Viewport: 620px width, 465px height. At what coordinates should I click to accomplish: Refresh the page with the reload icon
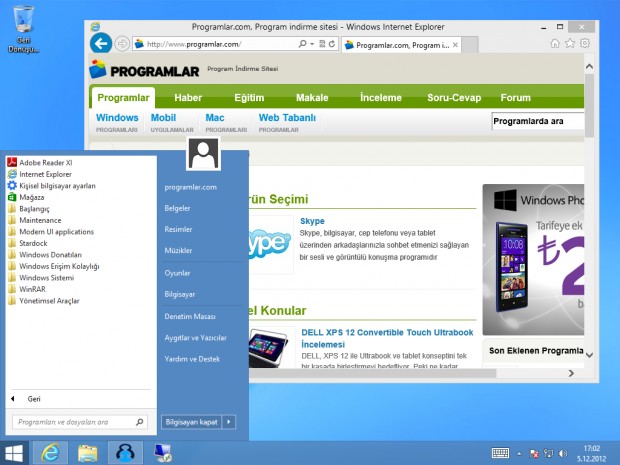pyautogui.click(x=332, y=43)
